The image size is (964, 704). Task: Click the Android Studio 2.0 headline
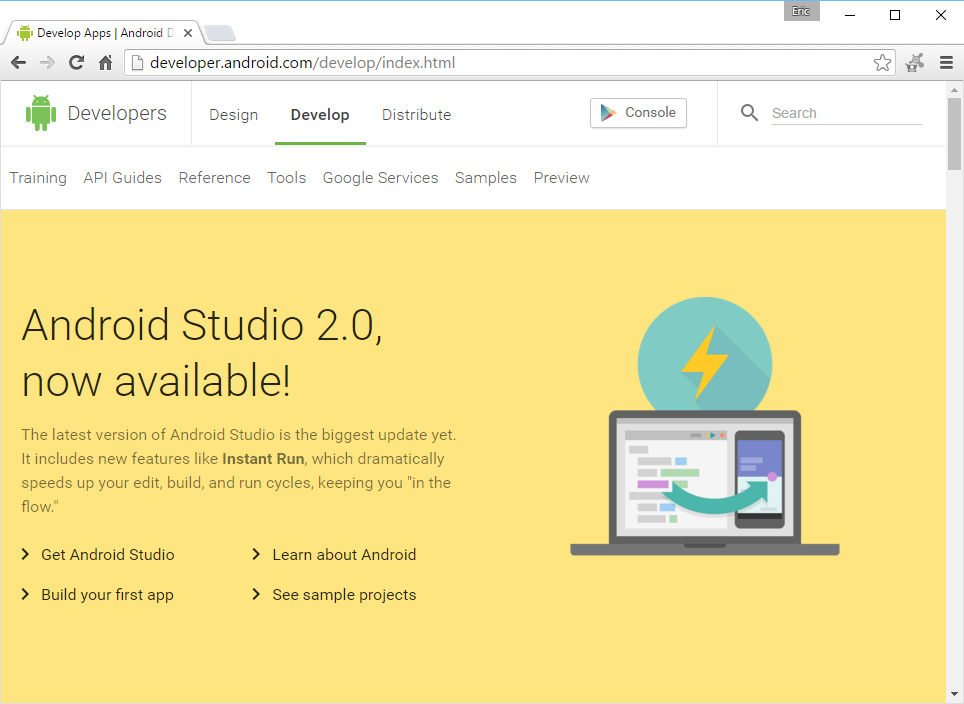point(202,352)
